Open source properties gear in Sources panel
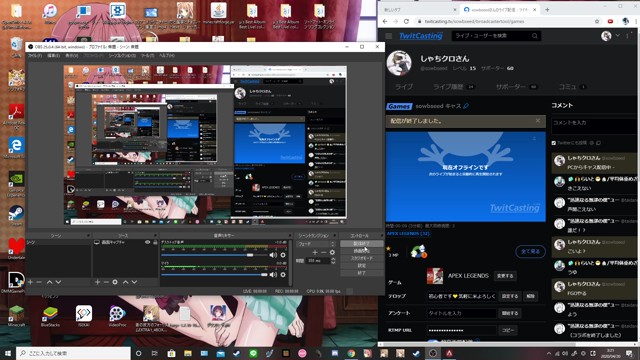This screenshot has width=640, height=360. click(115, 282)
